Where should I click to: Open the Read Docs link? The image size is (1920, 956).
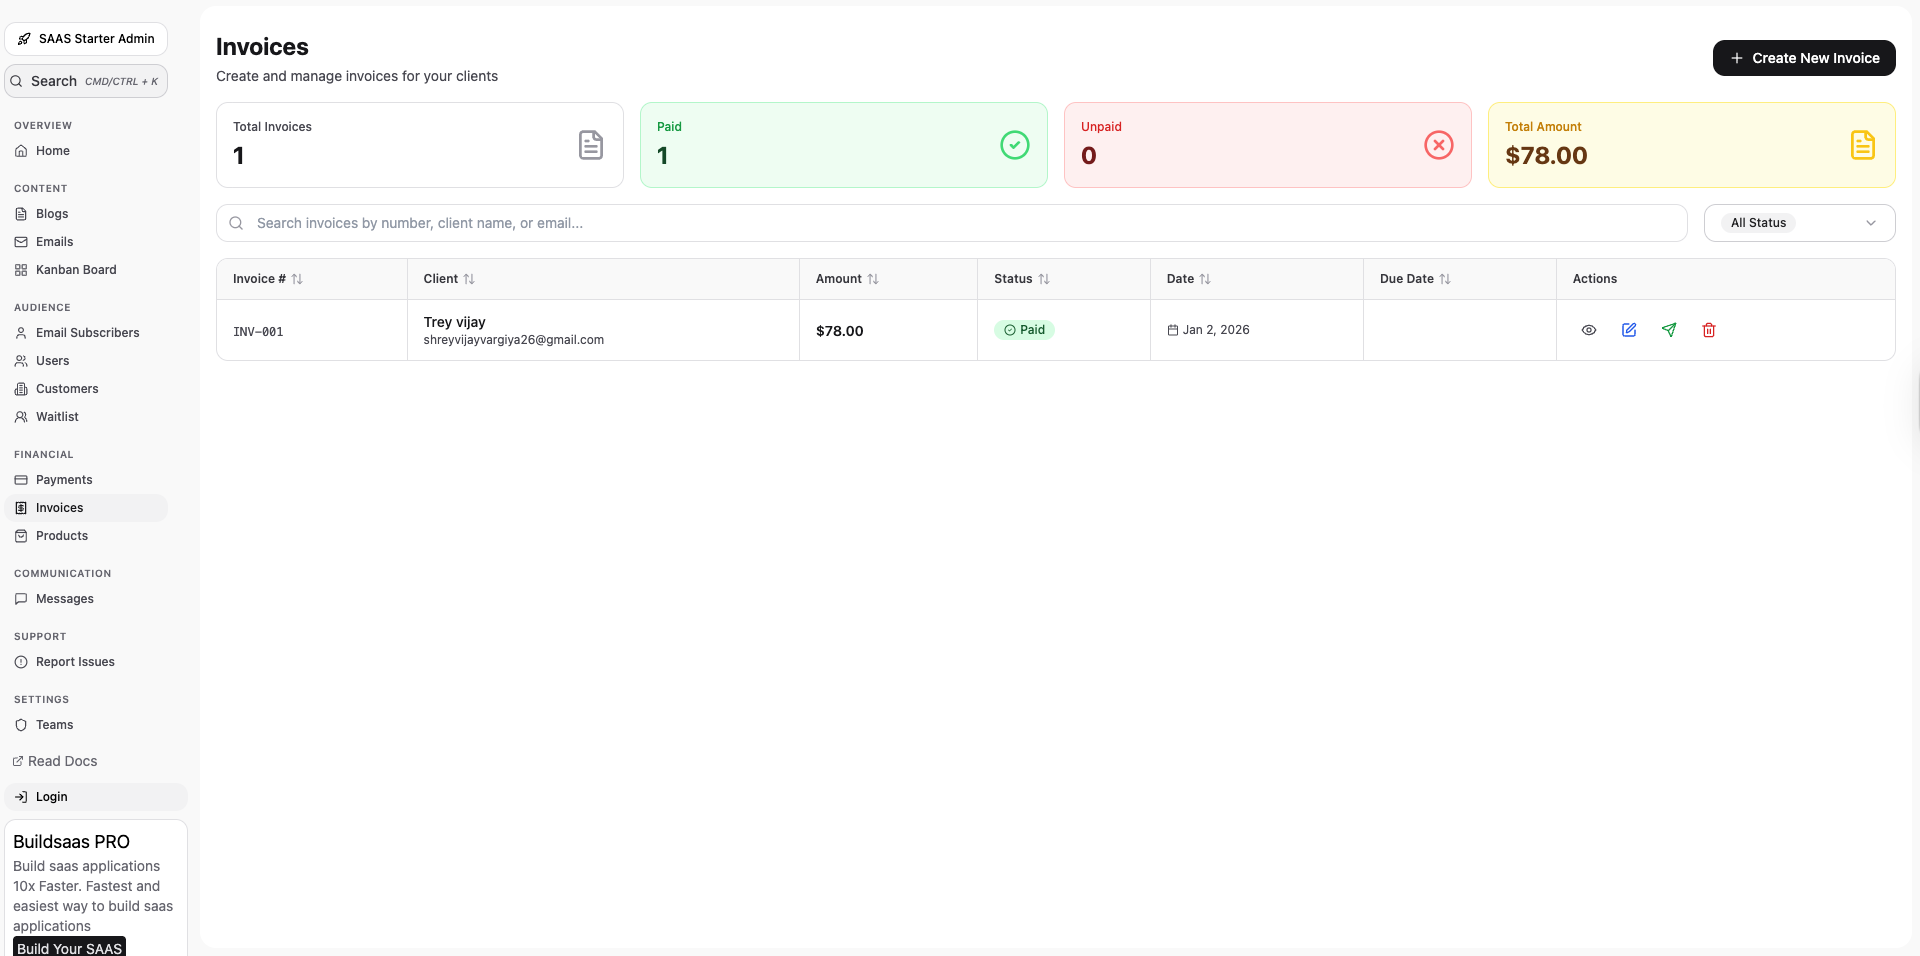(55, 761)
